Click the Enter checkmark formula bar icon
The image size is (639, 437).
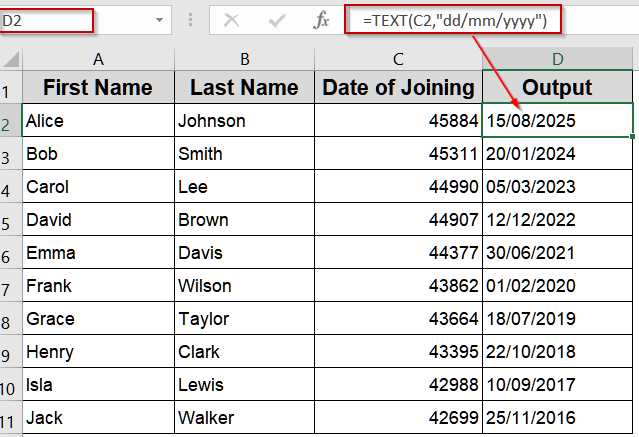pyautogui.click(x=277, y=20)
